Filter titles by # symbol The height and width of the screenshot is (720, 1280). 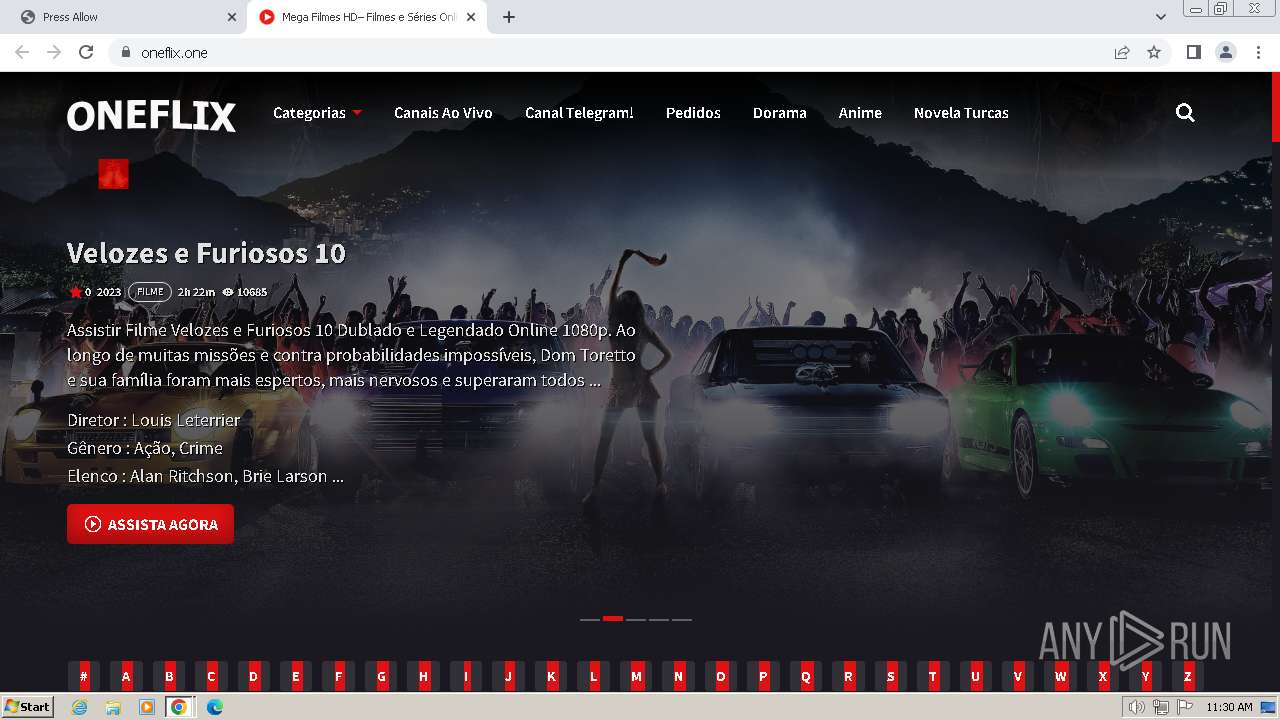pyautogui.click(x=84, y=676)
